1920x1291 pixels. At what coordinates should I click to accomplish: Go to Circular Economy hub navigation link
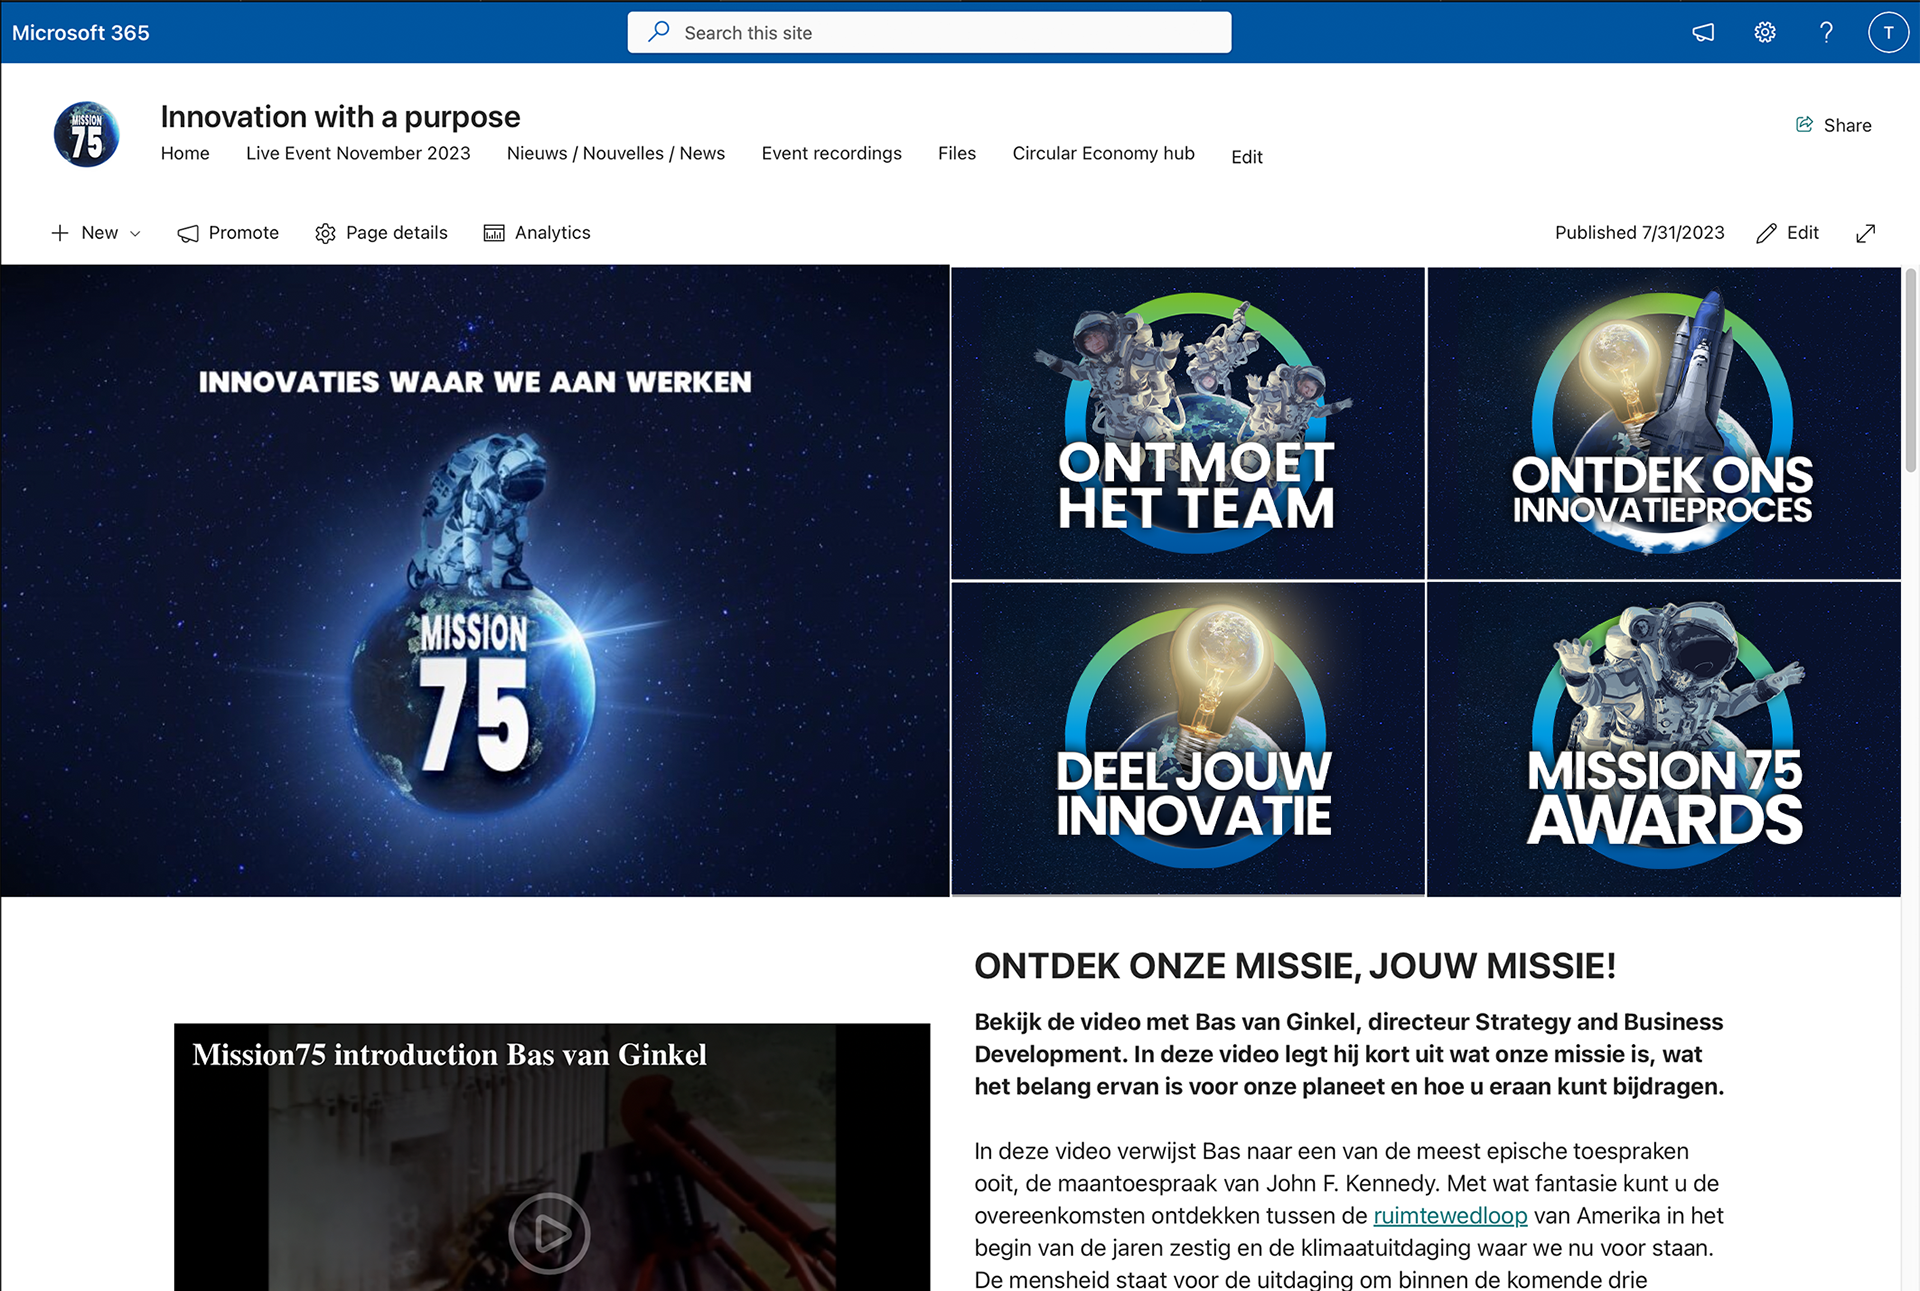[1103, 153]
